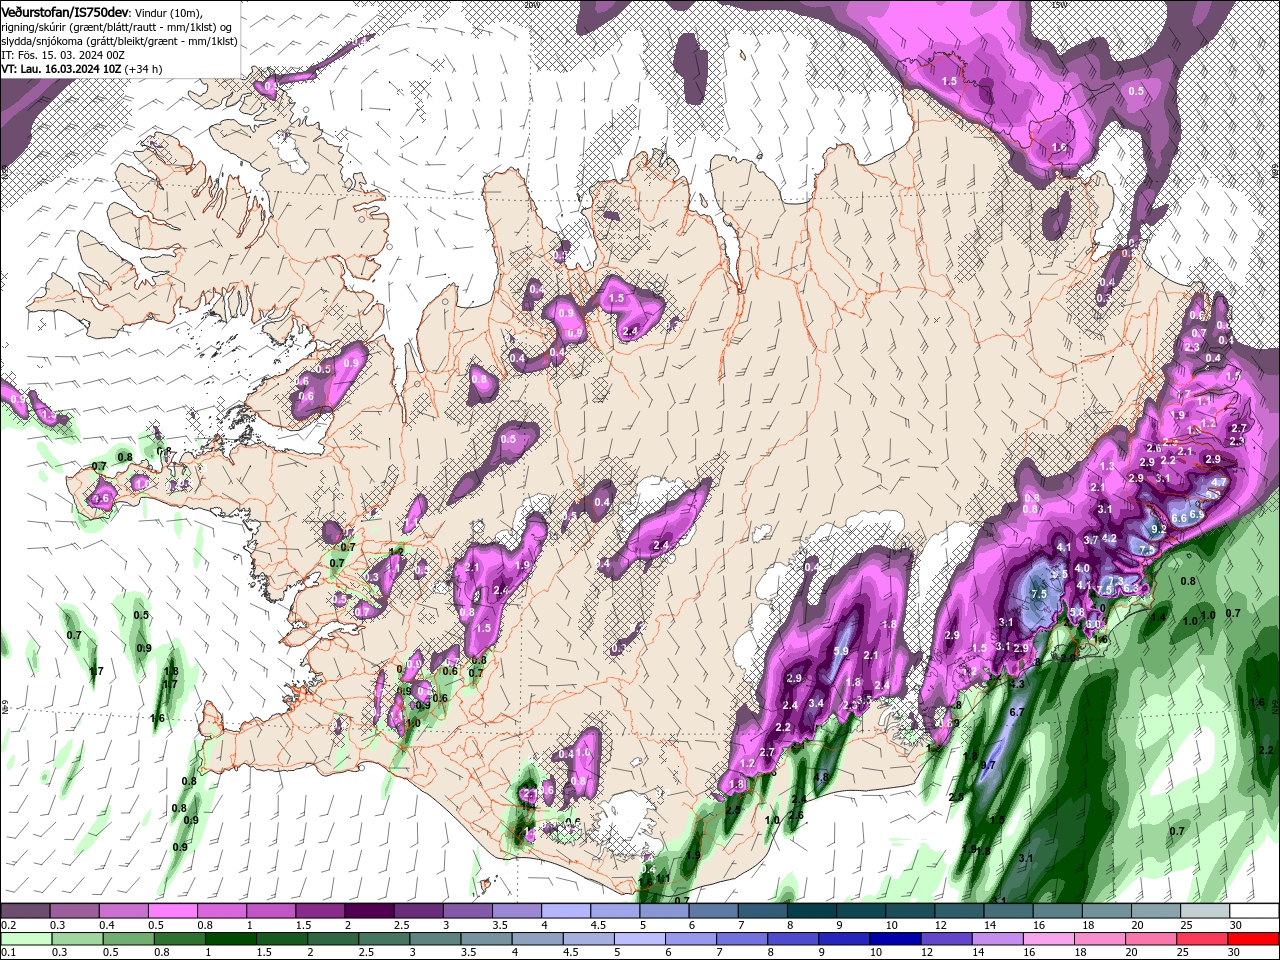The width and height of the screenshot is (1280, 960).
Task: Click the '0.1' label under the bottom scale
Action: click(x=9, y=953)
